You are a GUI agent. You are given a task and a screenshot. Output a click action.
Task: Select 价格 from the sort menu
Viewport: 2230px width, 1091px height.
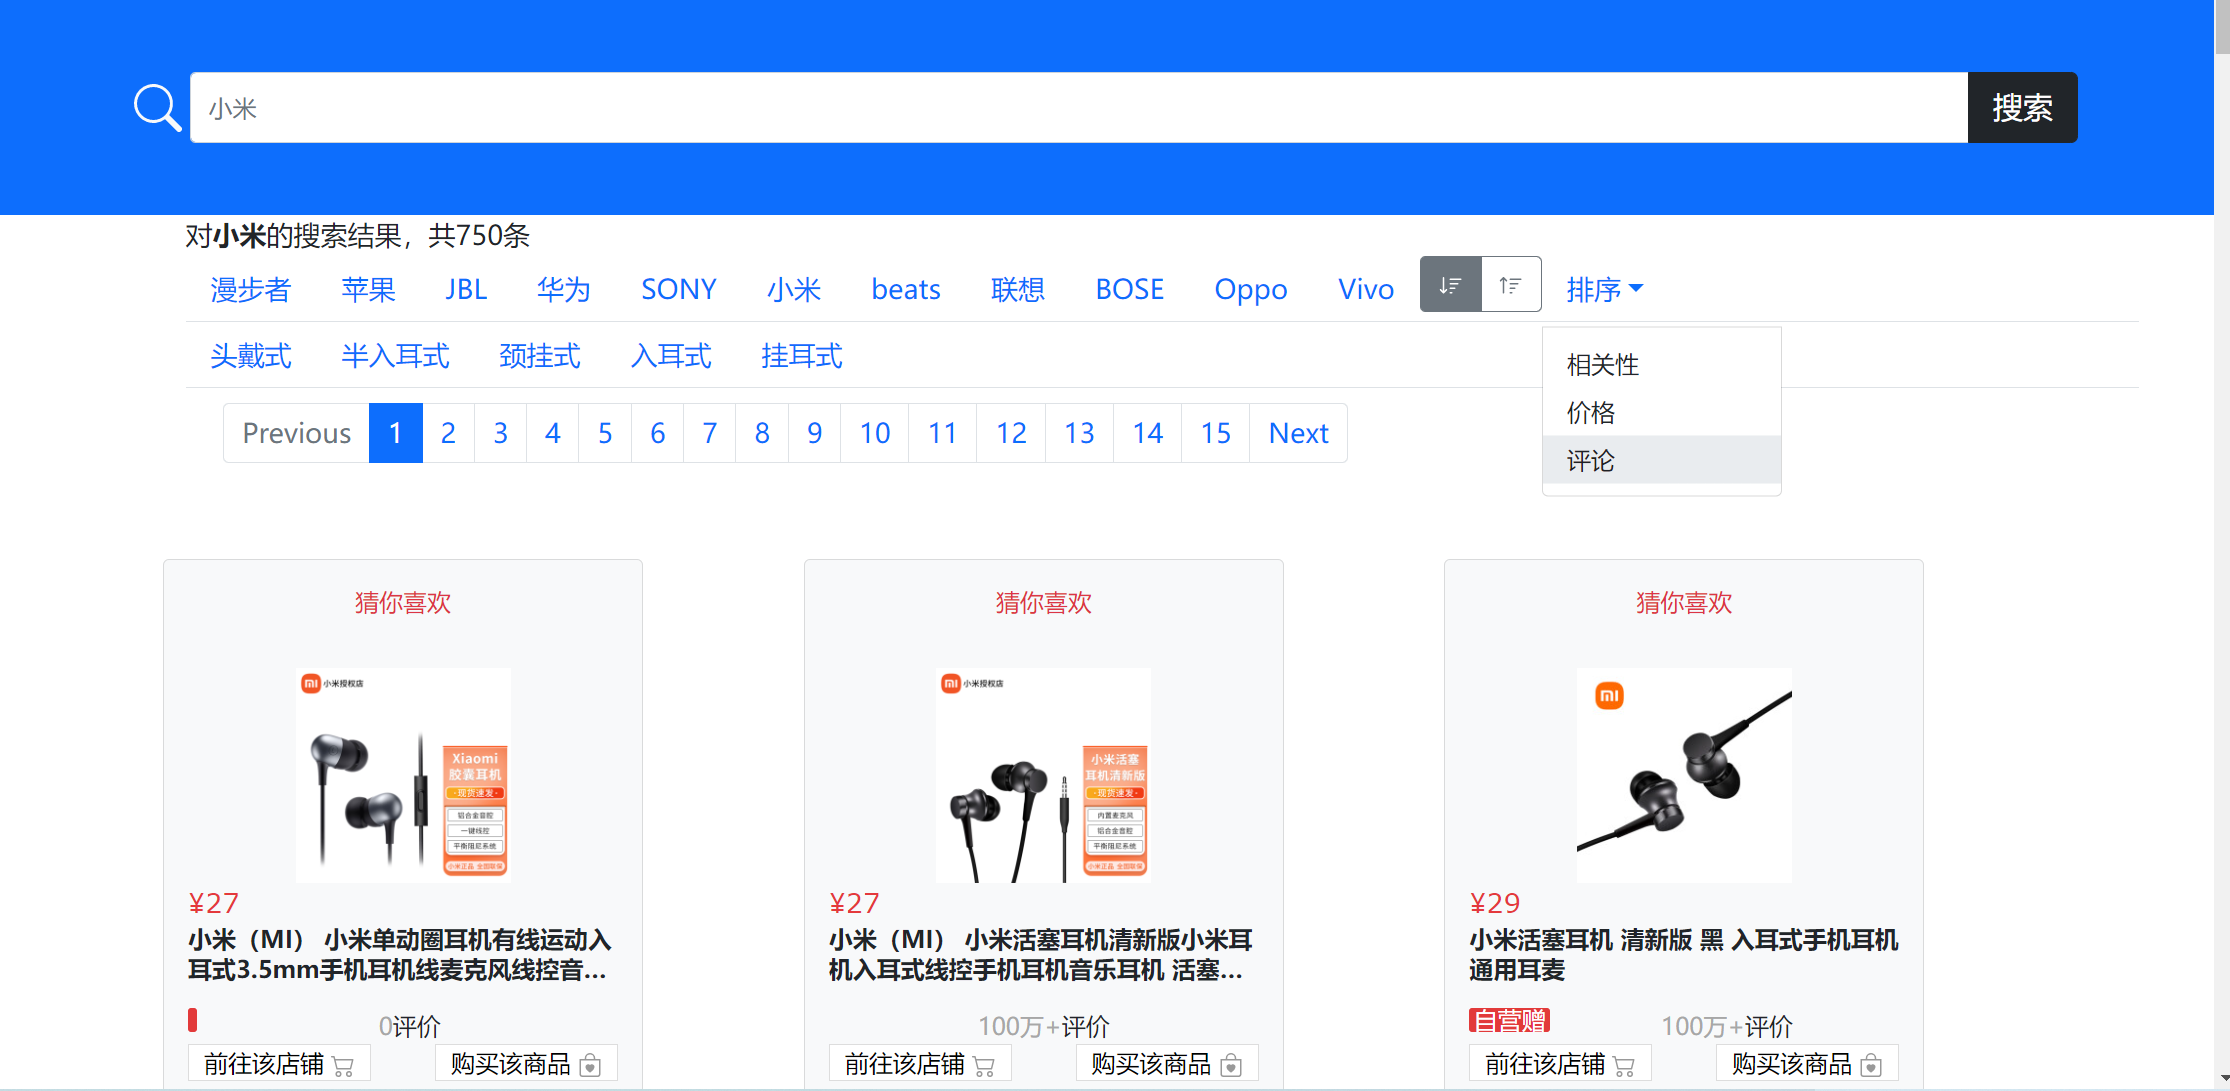point(1590,412)
